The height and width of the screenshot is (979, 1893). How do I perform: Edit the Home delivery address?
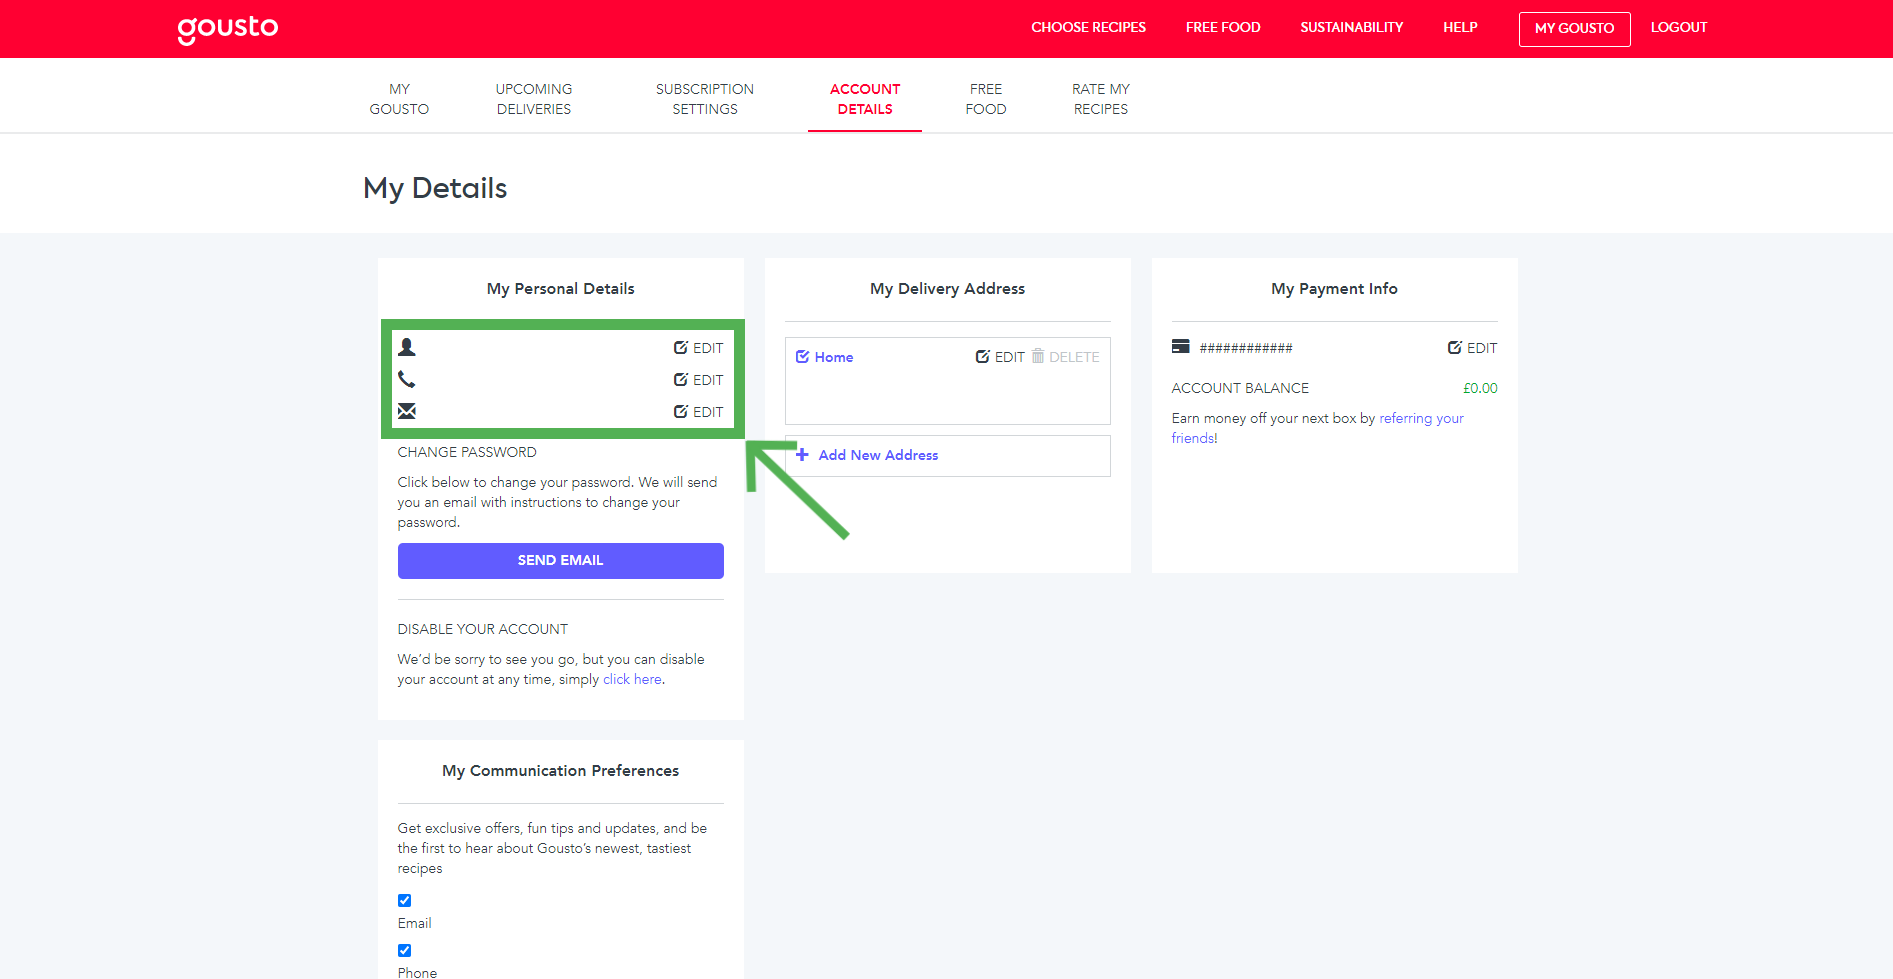pos(1000,357)
